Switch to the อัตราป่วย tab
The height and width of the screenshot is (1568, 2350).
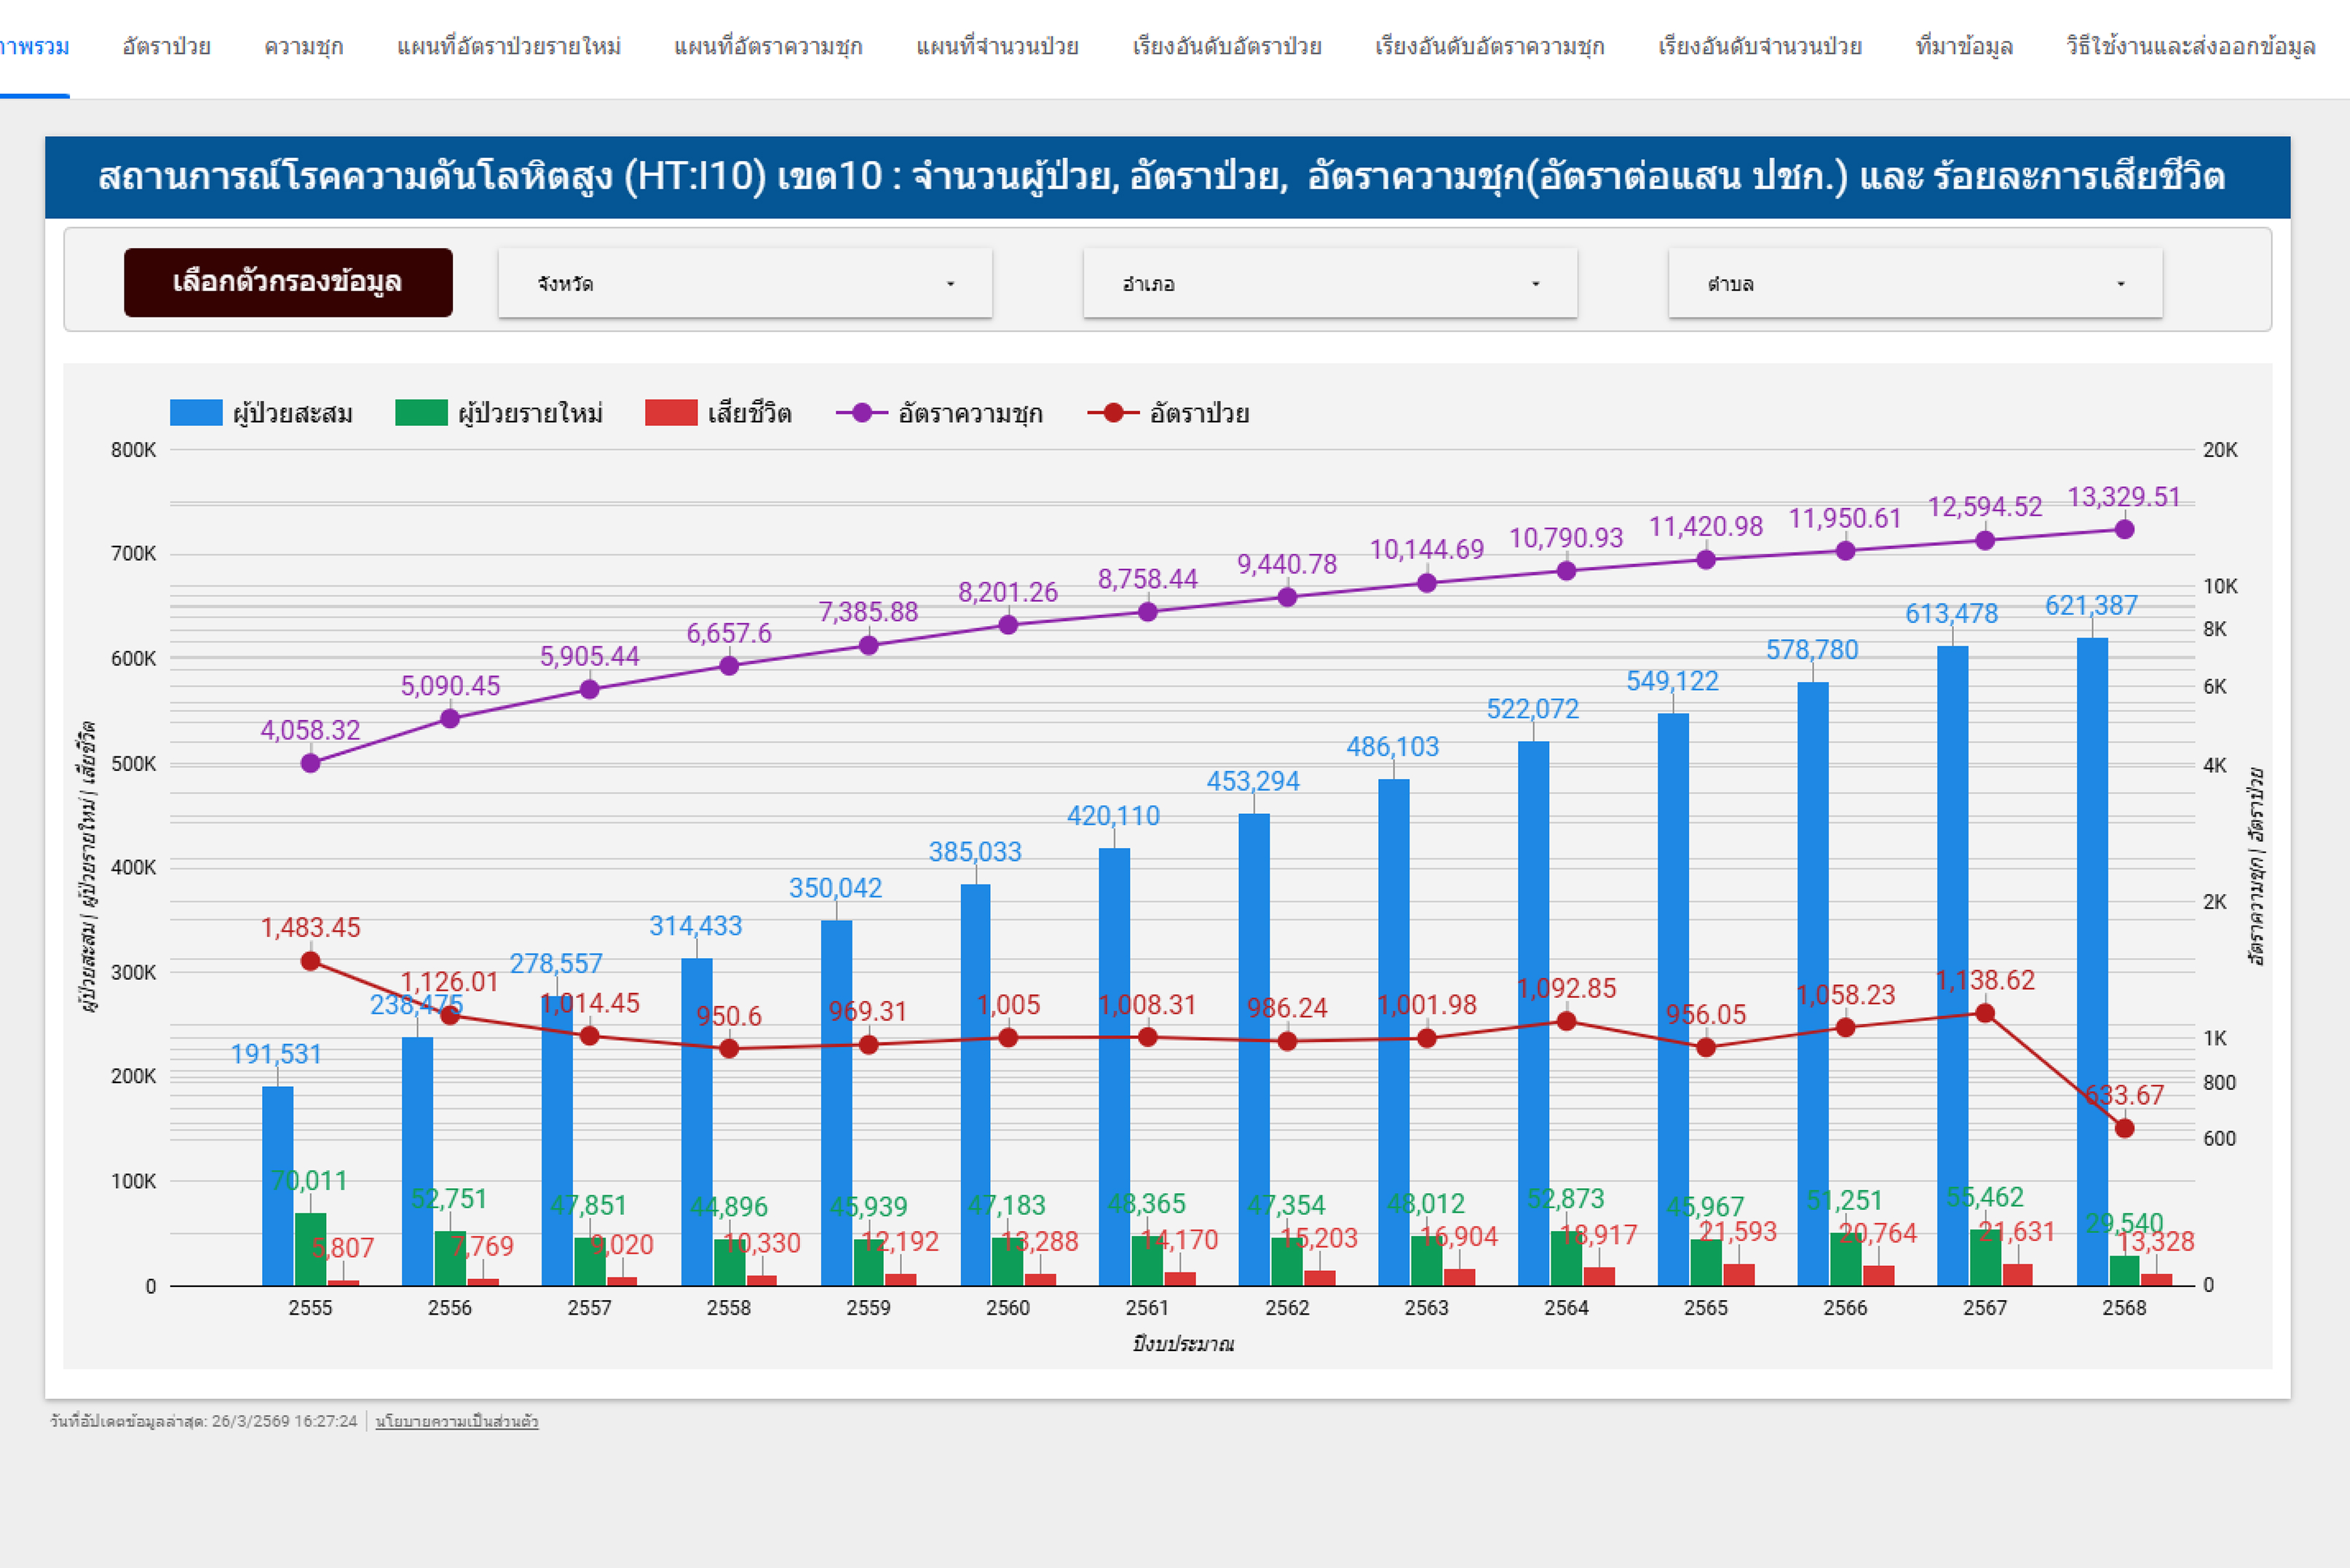coord(166,47)
